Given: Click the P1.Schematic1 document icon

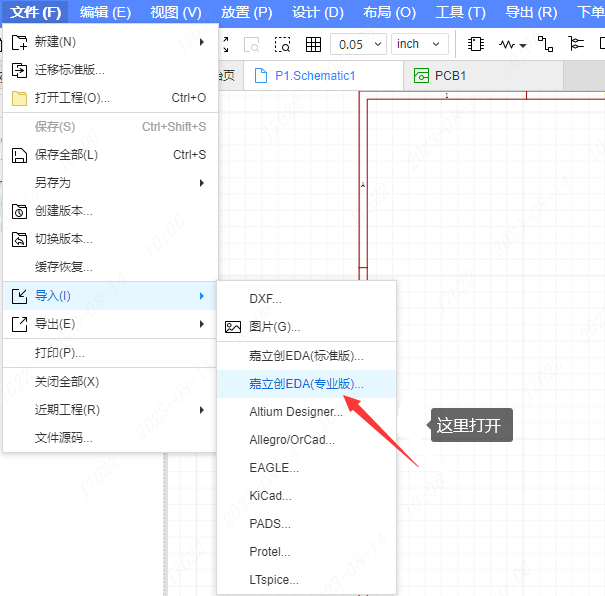Looking at the screenshot, I should tap(261, 76).
